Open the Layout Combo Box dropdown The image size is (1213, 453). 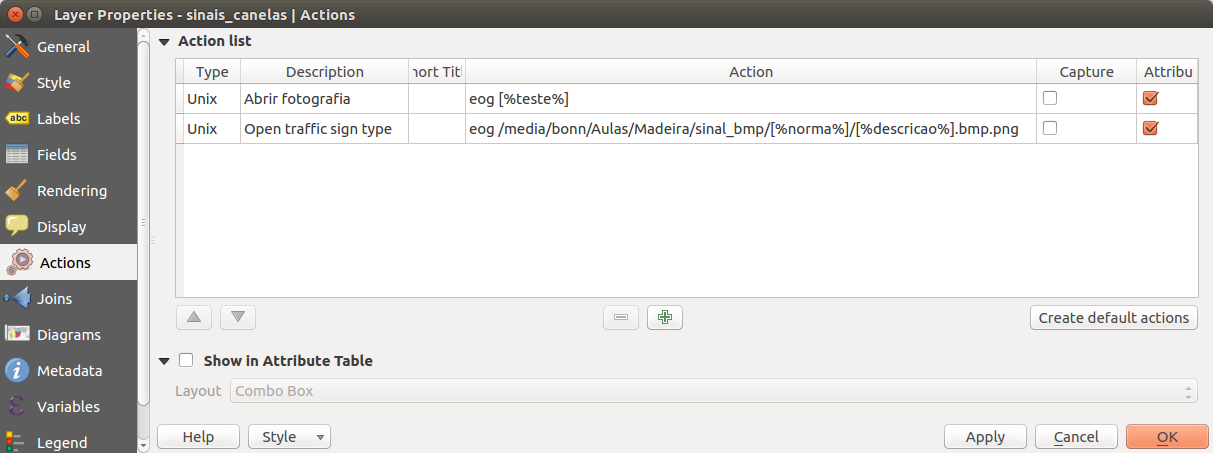pyautogui.click(x=714, y=391)
